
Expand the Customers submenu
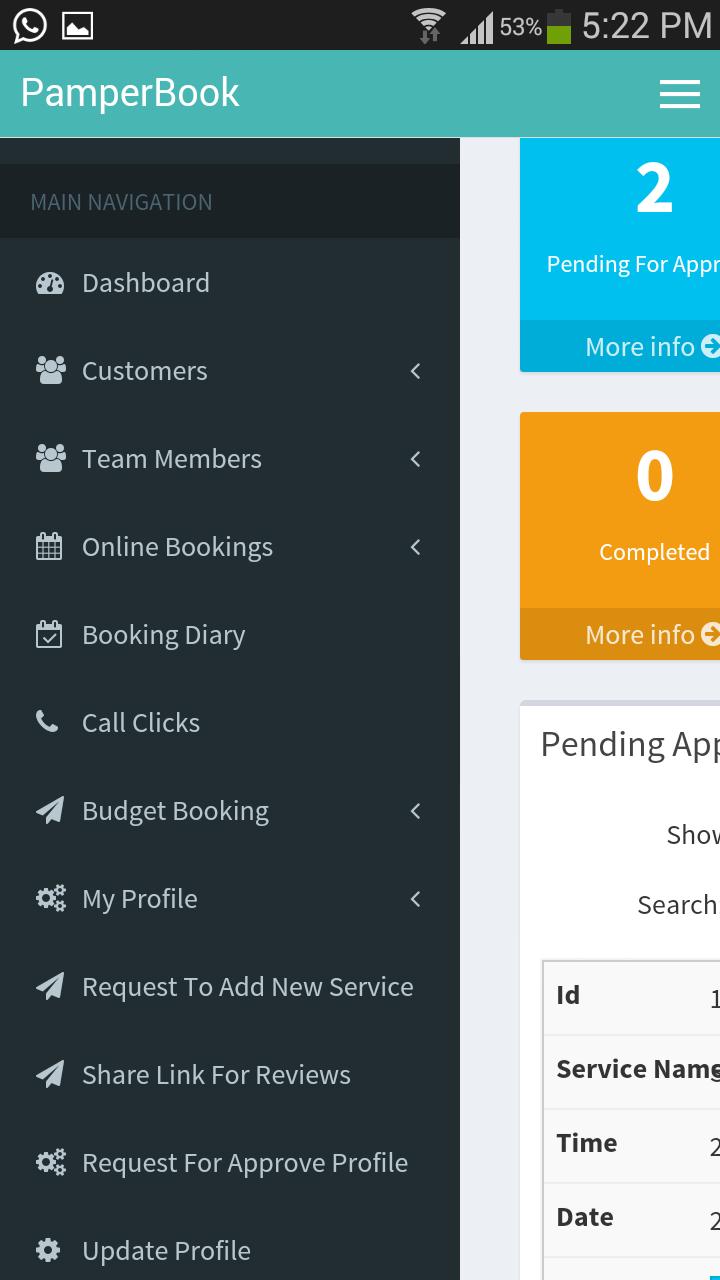pyautogui.click(x=415, y=371)
